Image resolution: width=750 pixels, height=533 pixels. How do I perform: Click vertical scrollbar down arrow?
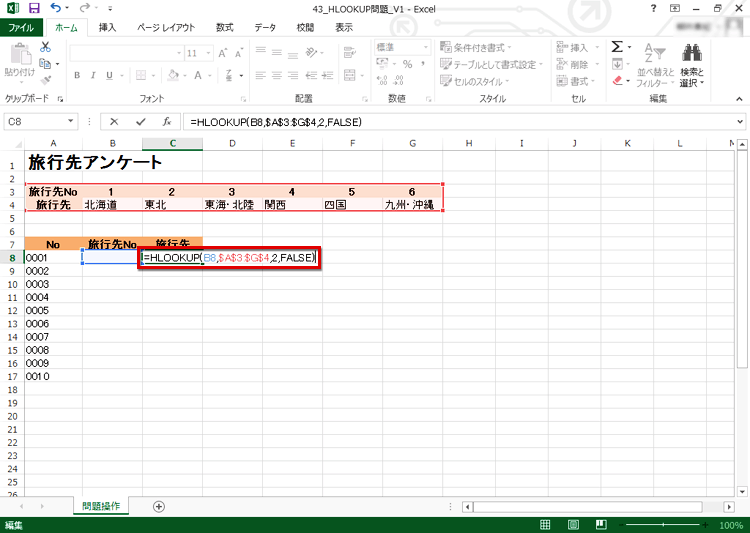click(742, 491)
